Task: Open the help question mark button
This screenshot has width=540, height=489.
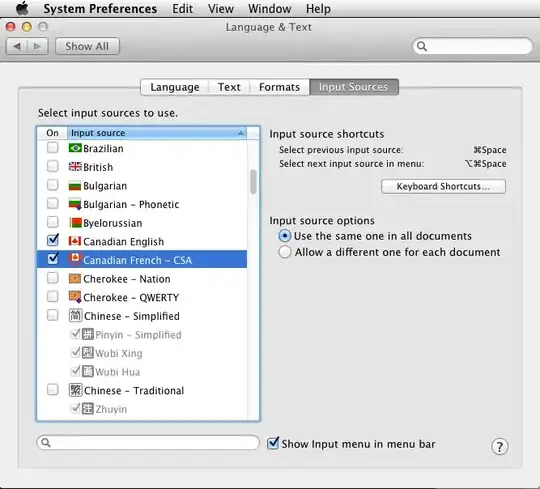Action: [499, 447]
